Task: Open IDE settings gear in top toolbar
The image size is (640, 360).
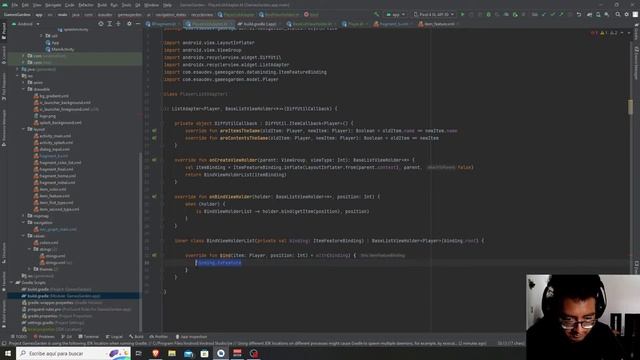Action: click(627, 14)
